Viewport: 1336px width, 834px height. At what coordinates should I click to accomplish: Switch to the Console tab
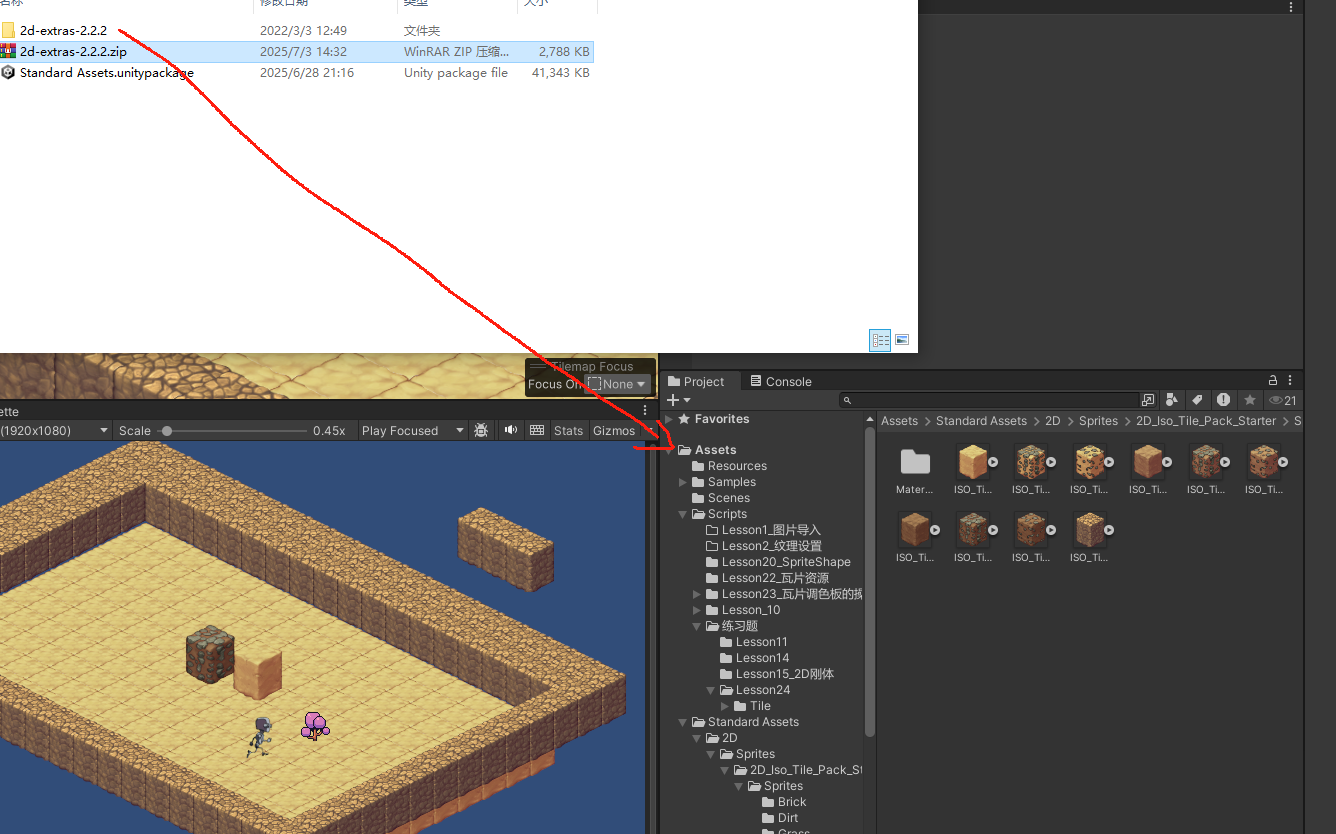tap(786, 381)
